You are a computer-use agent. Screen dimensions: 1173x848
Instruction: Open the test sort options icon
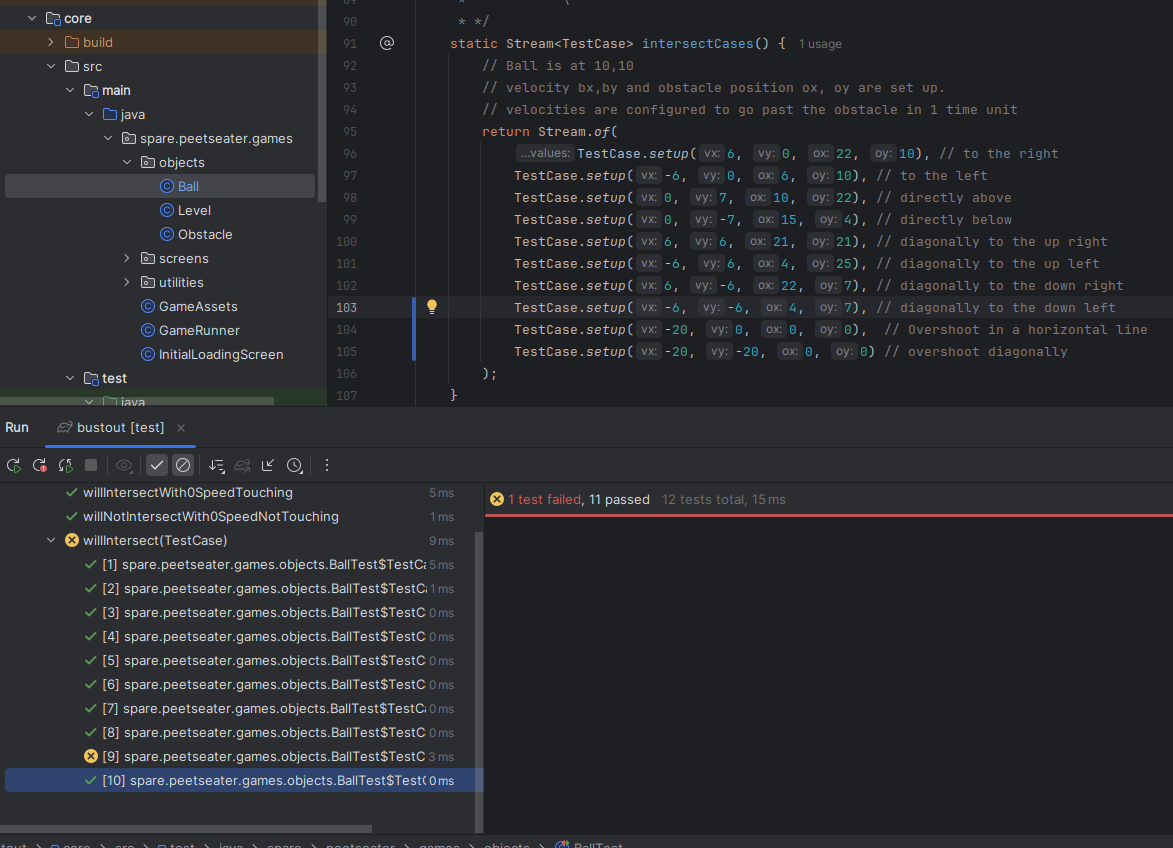pos(216,465)
